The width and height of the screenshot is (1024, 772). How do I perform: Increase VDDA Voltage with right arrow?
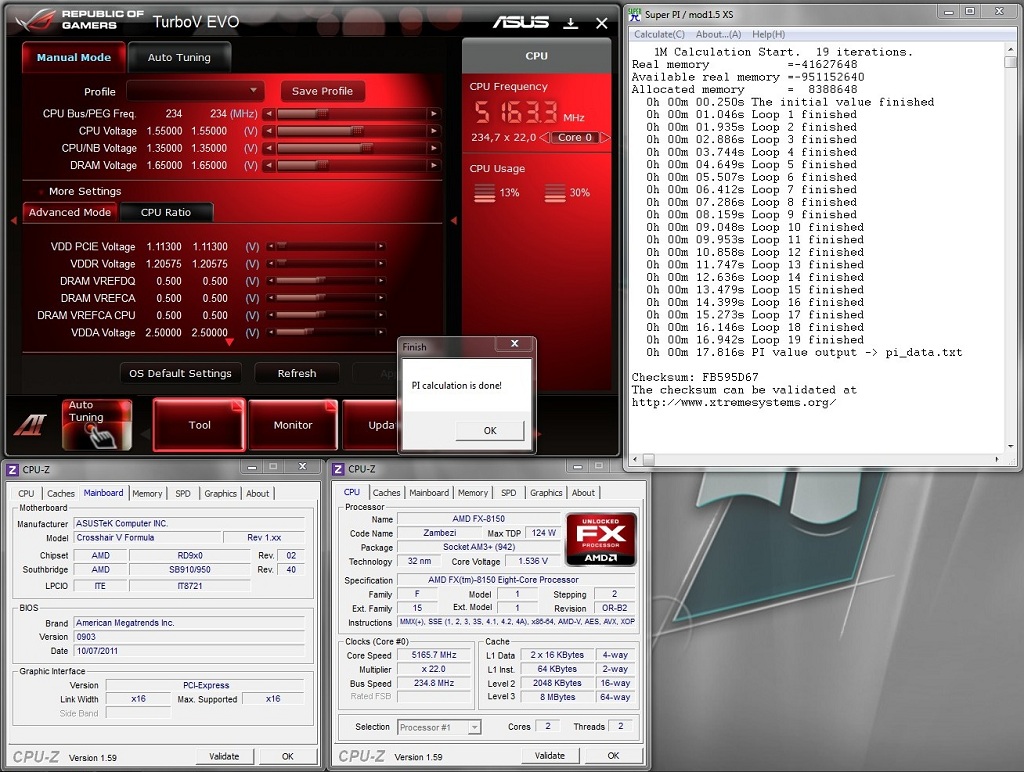point(380,332)
